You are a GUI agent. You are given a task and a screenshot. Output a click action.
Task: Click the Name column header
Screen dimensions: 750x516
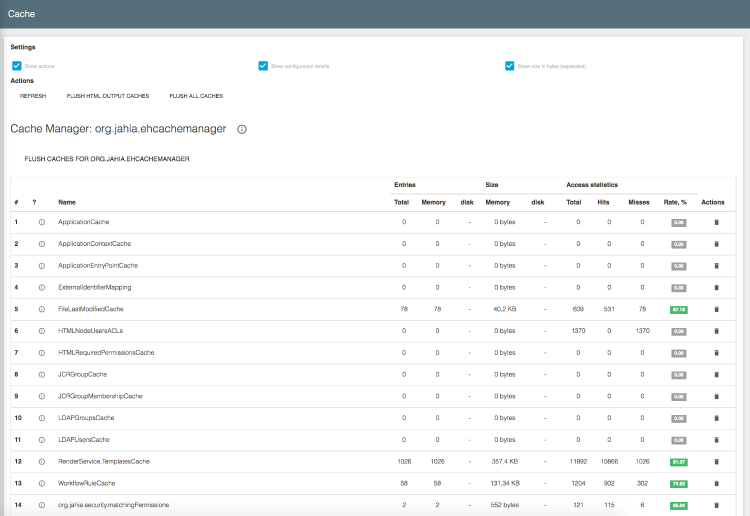(67, 202)
